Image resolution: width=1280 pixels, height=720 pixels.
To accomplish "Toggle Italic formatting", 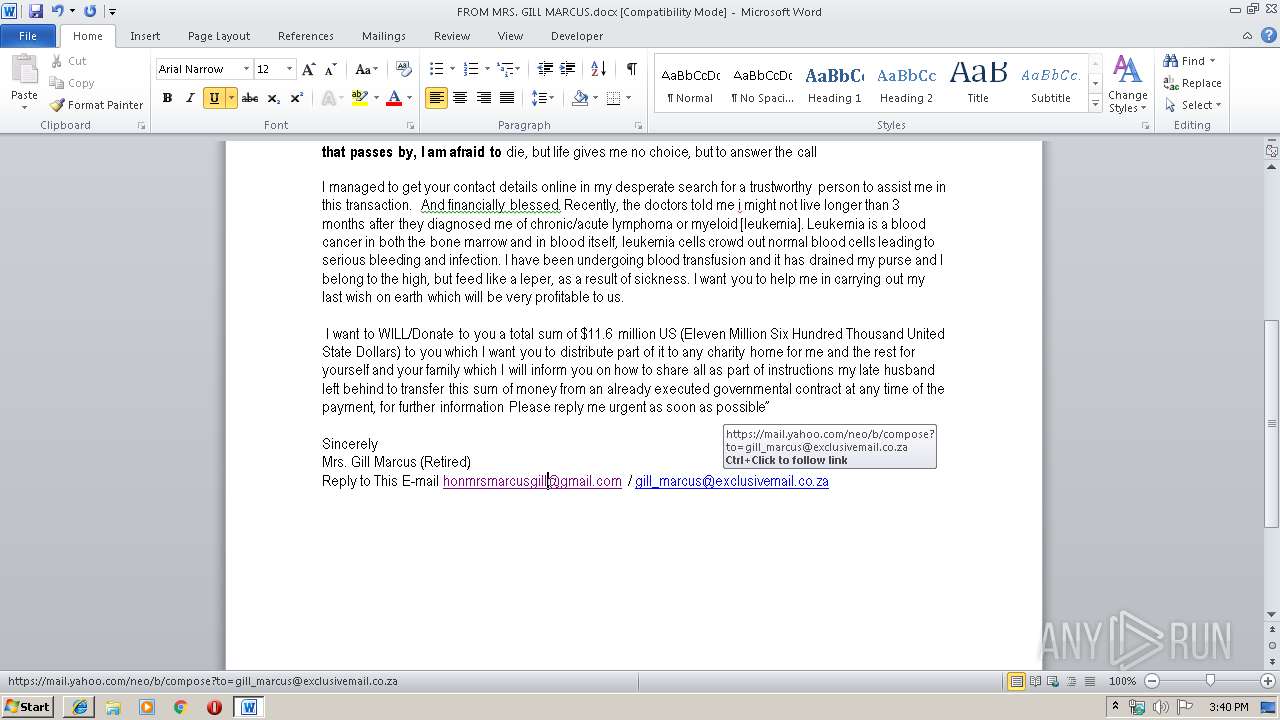I will [x=190, y=98].
